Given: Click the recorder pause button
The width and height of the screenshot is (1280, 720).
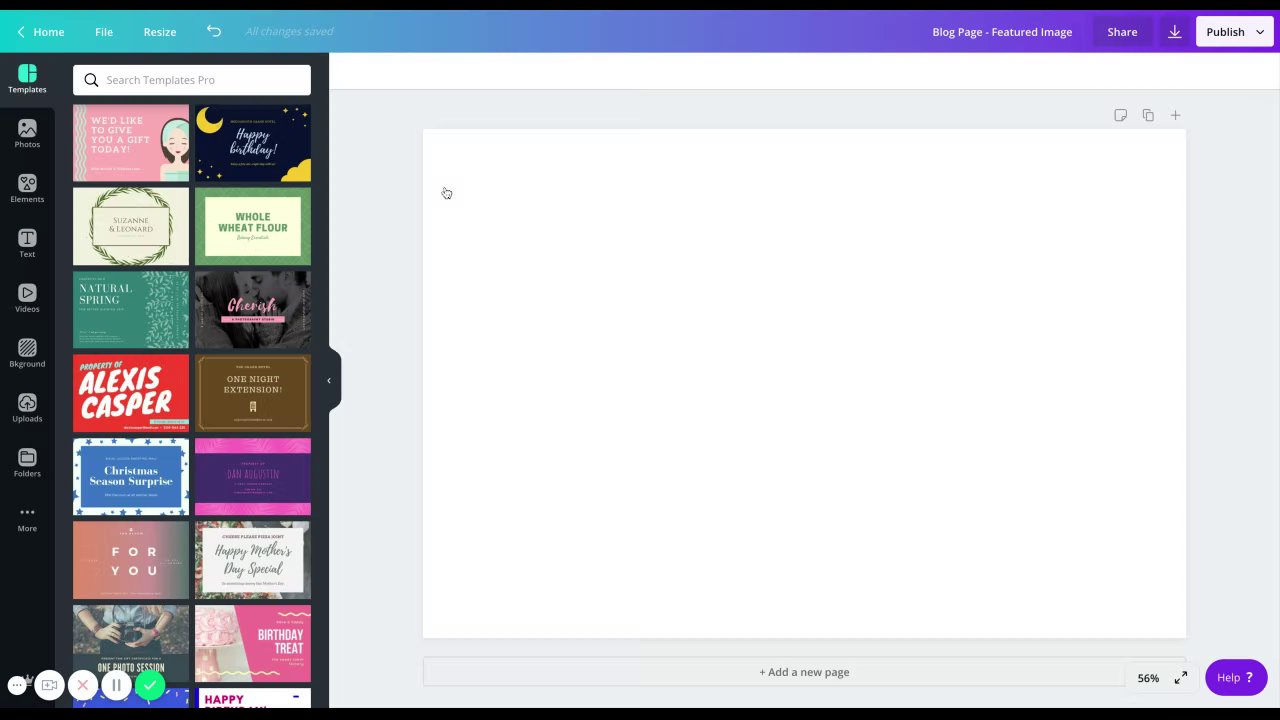Looking at the screenshot, I should coord(116,685).
